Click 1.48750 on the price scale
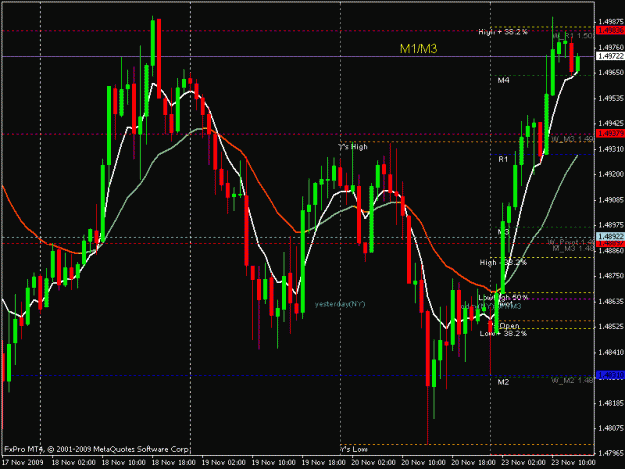Image resolution: width=625 pixels, height=469 pixels. point(611,276)
